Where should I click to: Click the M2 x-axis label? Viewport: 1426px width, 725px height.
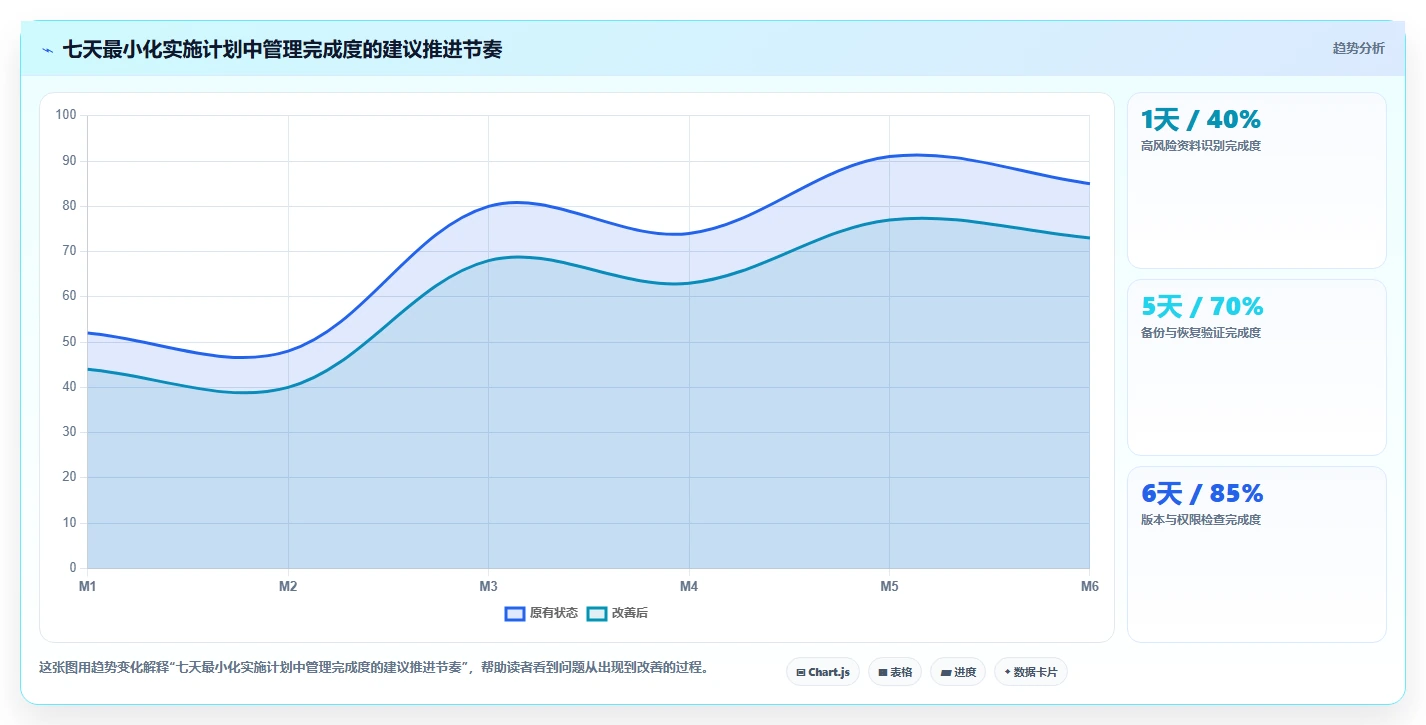[288, 587]
